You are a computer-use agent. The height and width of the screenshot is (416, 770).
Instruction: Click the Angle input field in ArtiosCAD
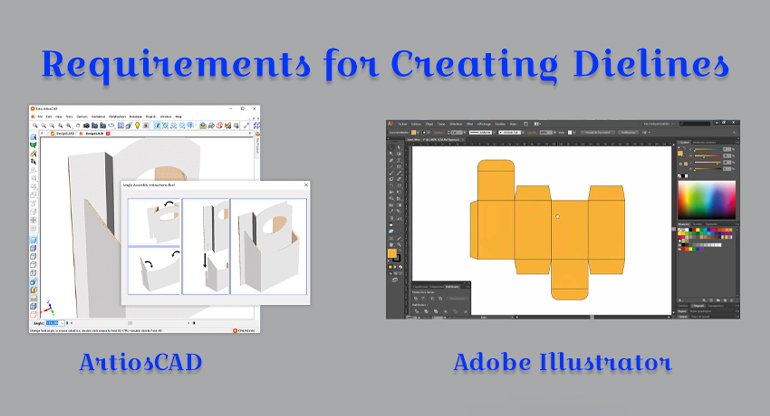[54, 323]
